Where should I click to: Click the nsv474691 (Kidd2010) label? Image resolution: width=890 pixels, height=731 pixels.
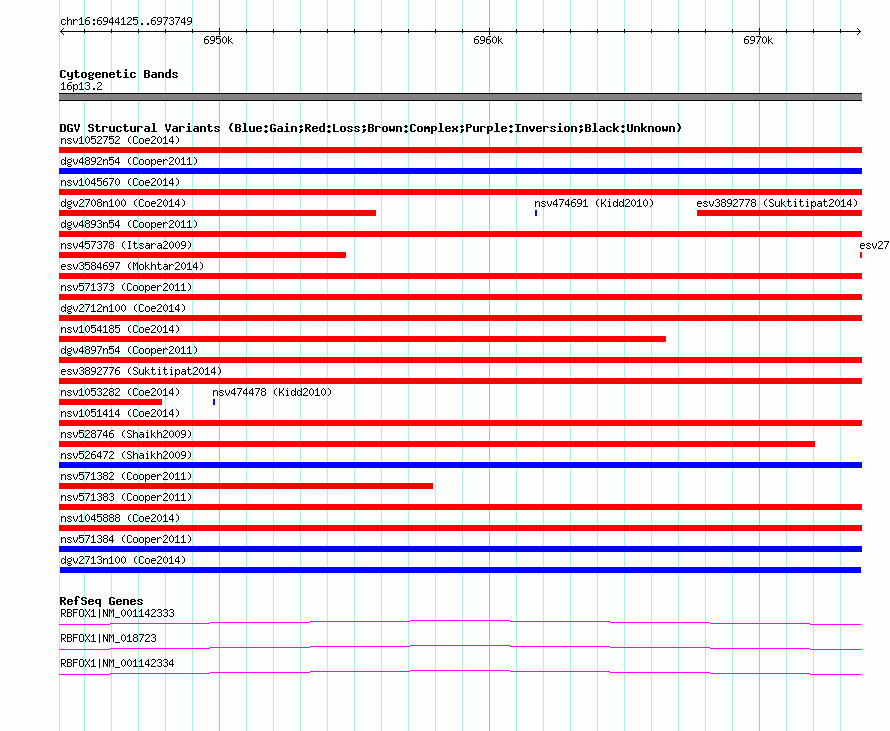coord(594,203)
